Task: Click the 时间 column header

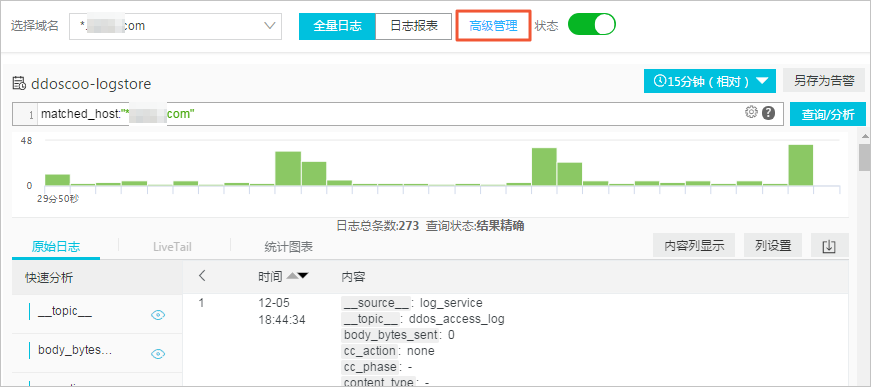Action: tap(270, 276)
